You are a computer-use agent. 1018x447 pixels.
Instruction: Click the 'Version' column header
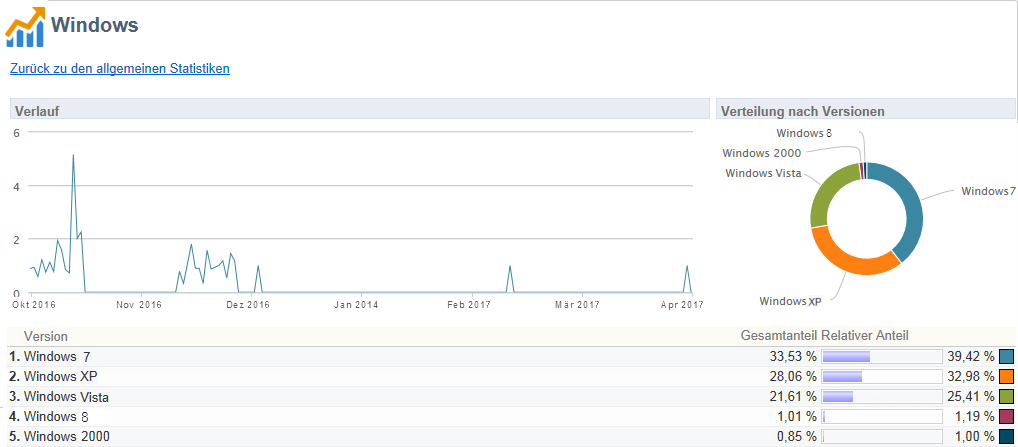(45, 336)
